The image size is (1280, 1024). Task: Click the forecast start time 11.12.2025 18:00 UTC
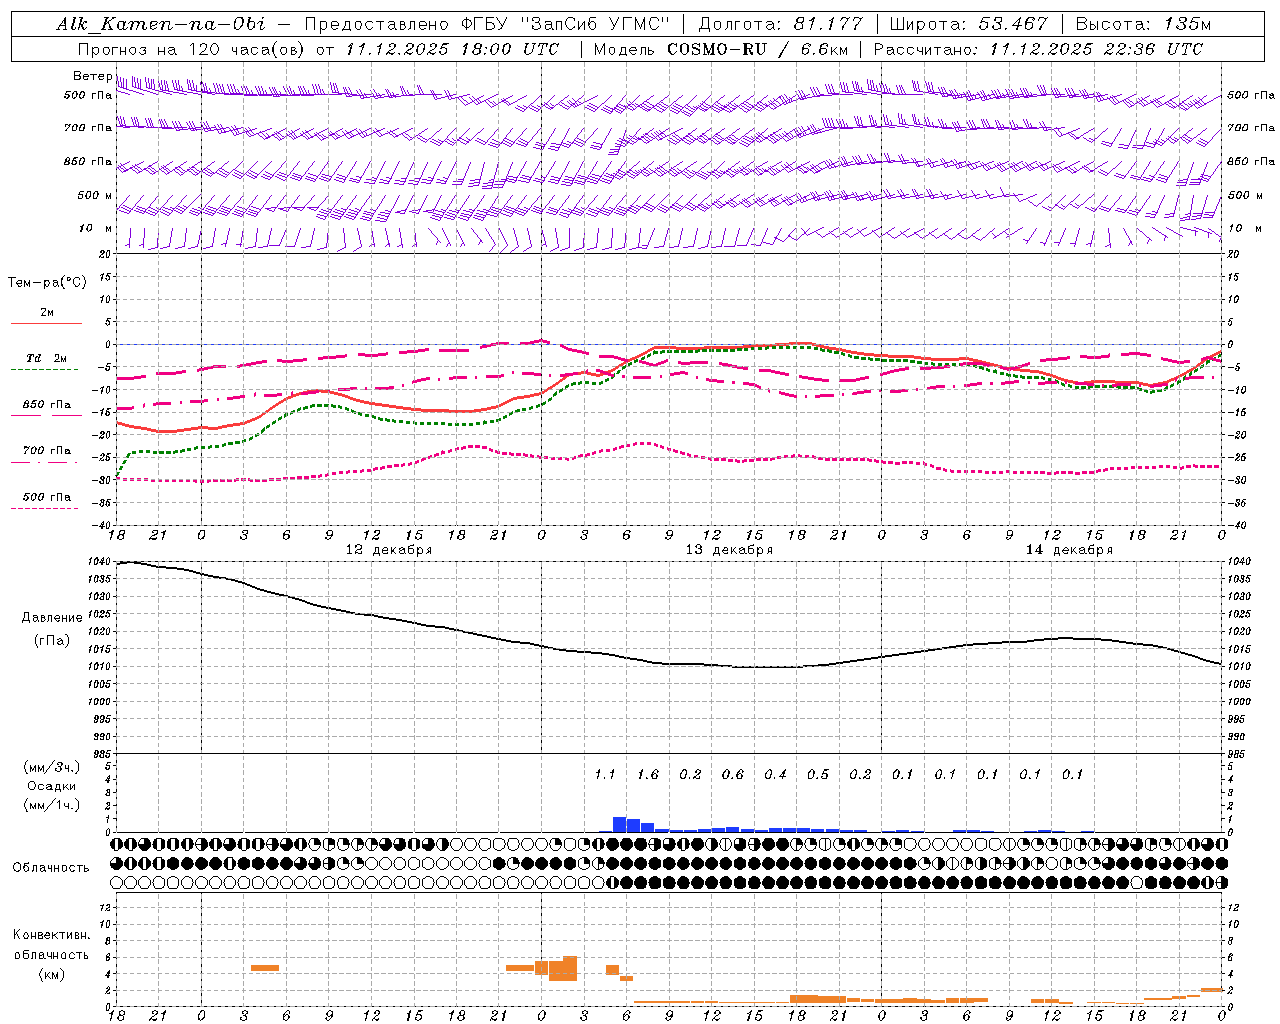tap(452, 49)
